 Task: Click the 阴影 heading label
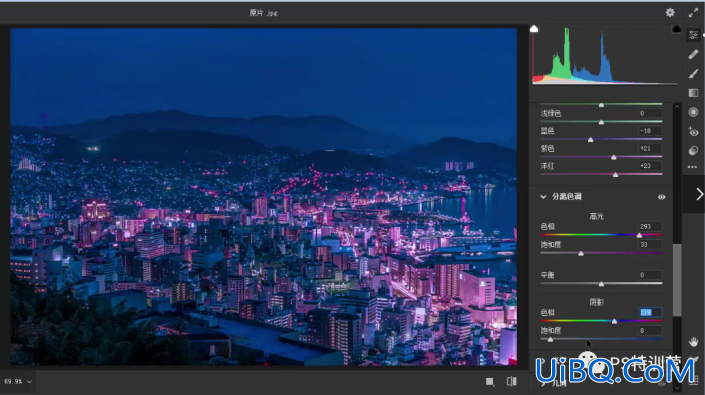click(x=596, y=302)
